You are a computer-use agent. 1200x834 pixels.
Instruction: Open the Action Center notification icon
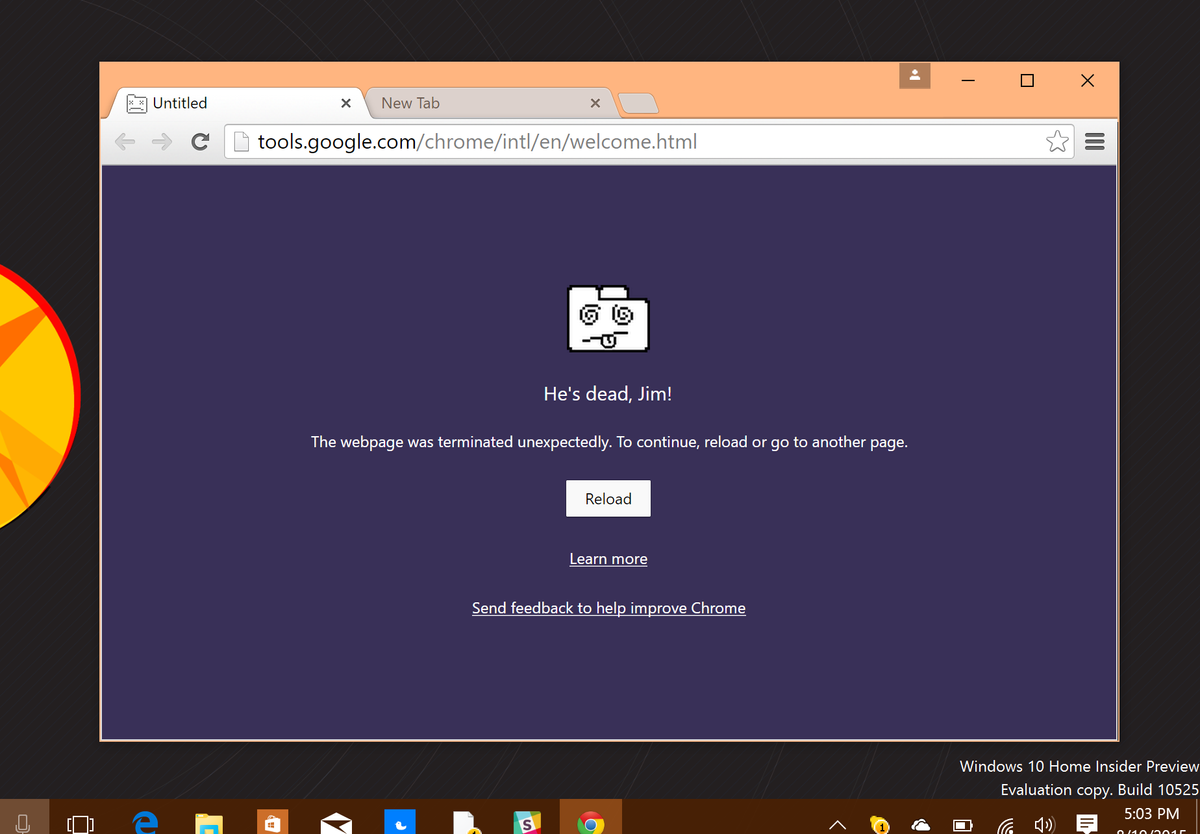coord(1087,822)
